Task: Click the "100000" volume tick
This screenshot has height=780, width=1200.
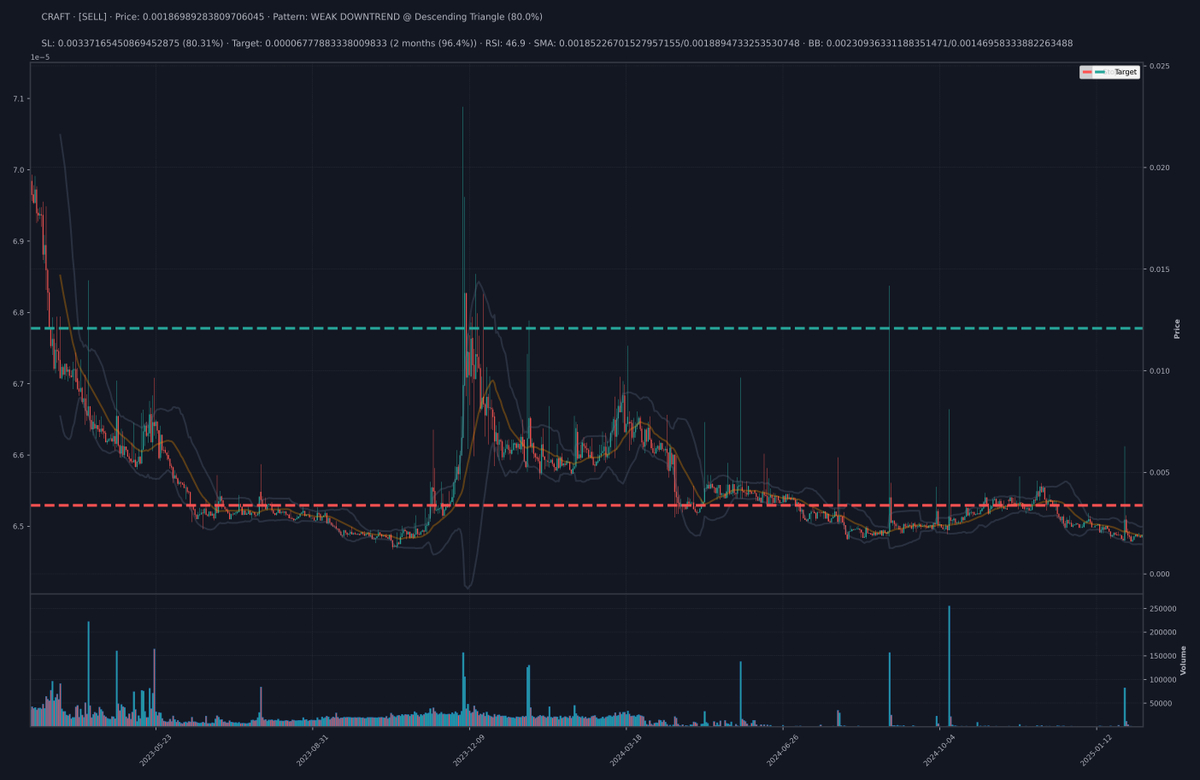Action: coord(1162,680)
